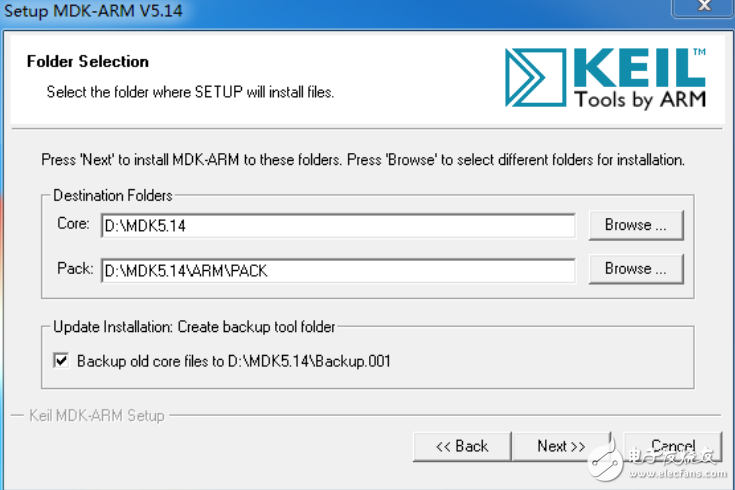
Task: Click the Pack folder path input field
Action: [338, 271]
